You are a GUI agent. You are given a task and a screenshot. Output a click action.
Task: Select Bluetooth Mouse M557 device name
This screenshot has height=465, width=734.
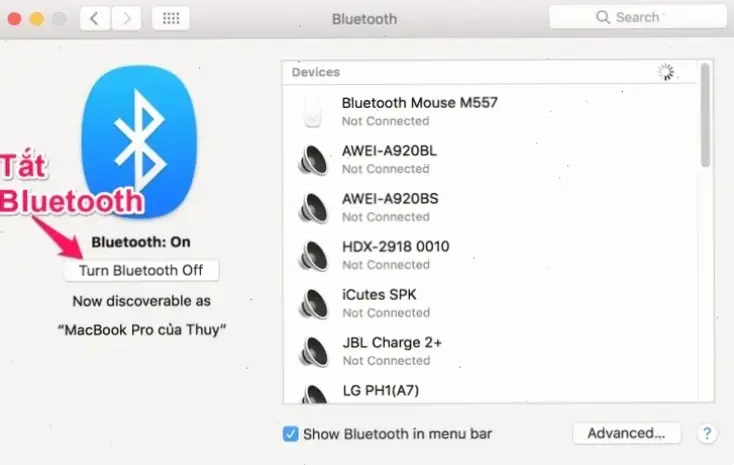(x=419, y=103)
